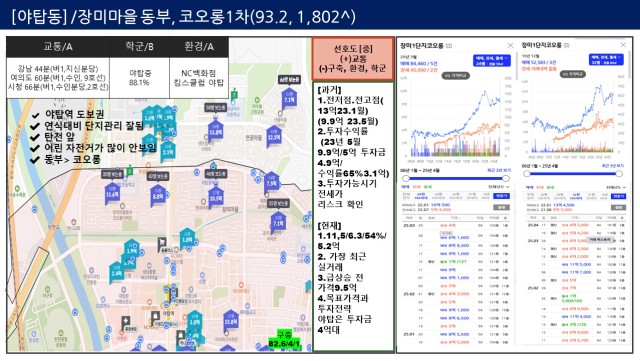Click the blue button ending right panel's size tabs
The image size is (640, 361).
[619, 196]
